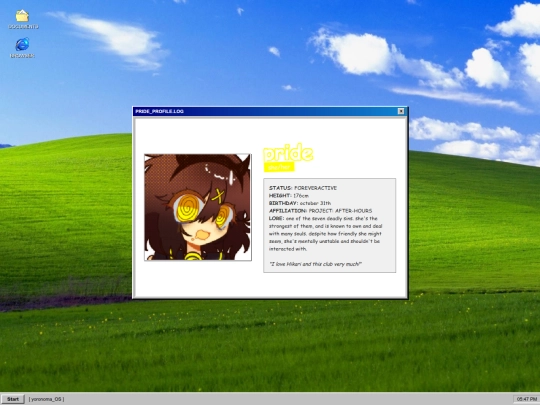Click the yellow 'pride' name heading
The width and height of the screenshot is (540, 405).
tap(288, 153)
